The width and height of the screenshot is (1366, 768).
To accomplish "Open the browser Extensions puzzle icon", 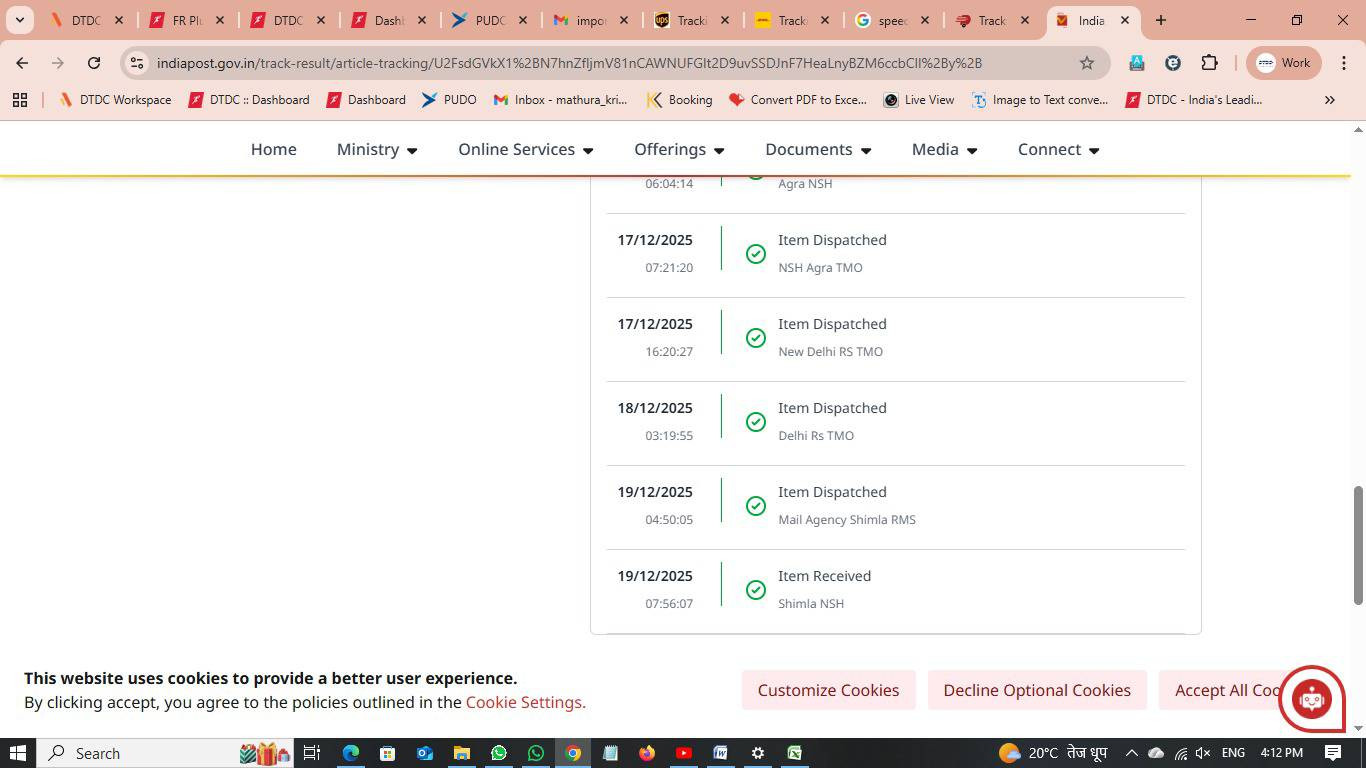I will (1209, 63).
